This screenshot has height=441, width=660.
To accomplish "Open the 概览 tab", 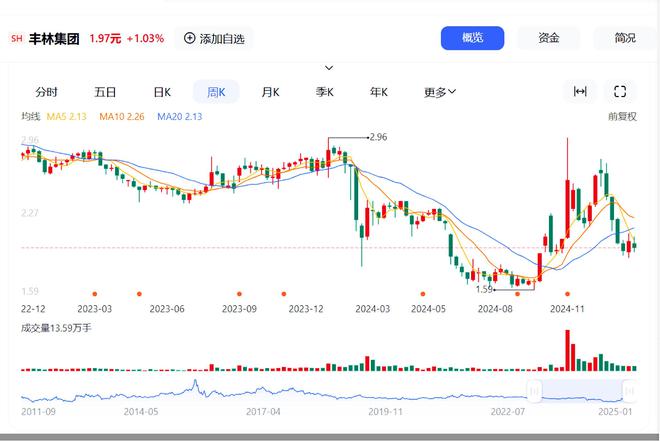I will [x=472, y=38].
